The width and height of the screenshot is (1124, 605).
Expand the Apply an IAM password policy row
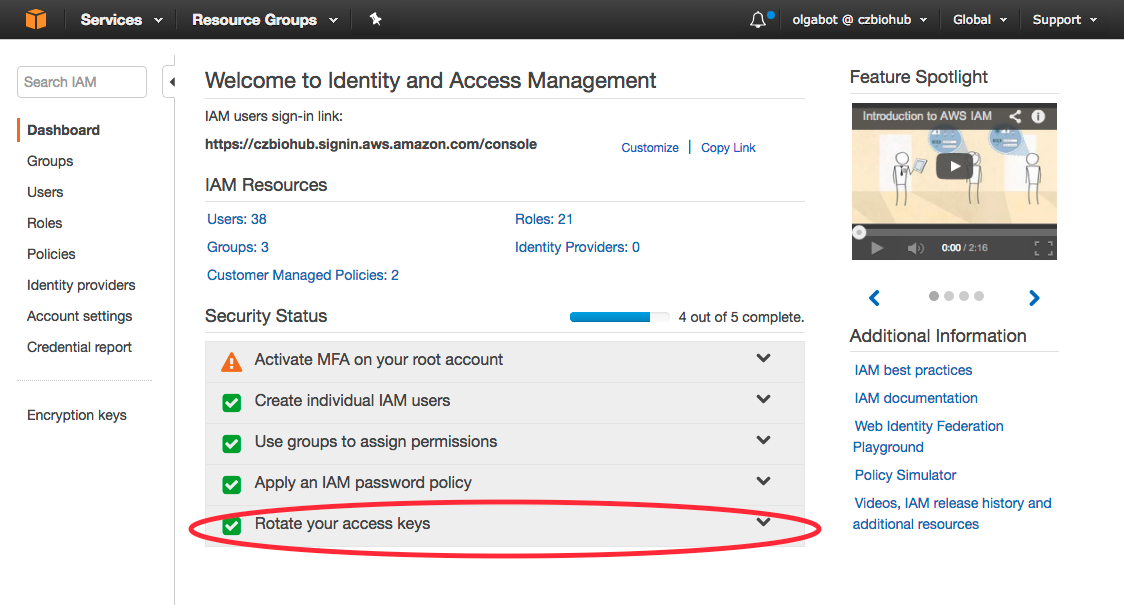pyautogui.click(x=763, y=481)
